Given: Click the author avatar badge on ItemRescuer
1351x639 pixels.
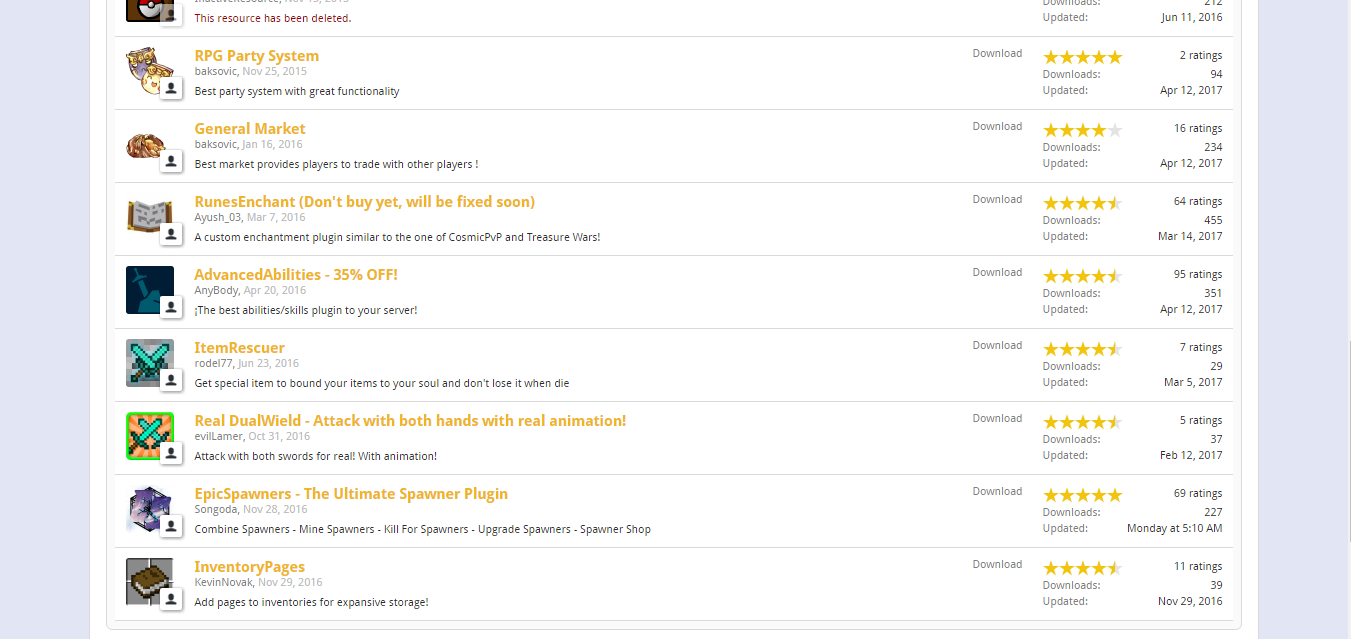Looking at the screenshot, I should coord(171,380).
